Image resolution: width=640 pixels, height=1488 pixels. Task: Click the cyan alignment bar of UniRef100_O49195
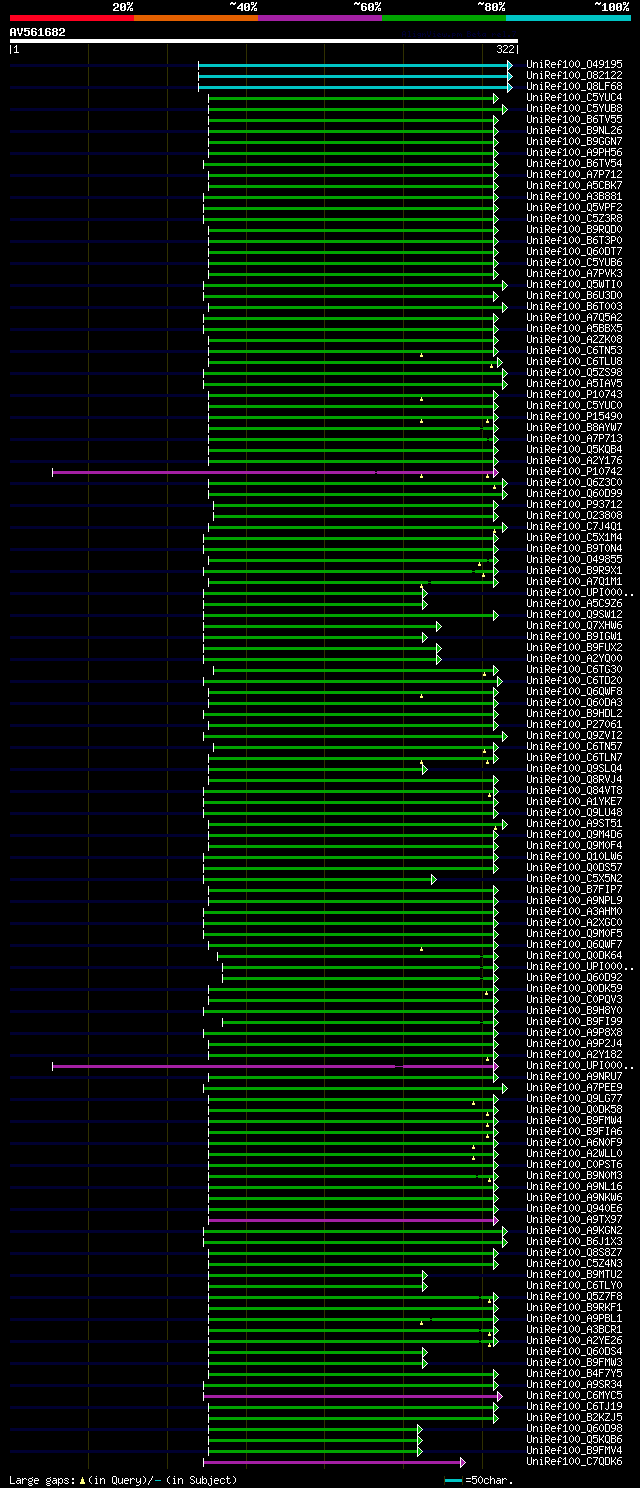pyautogui.click(x=355, y=65)
